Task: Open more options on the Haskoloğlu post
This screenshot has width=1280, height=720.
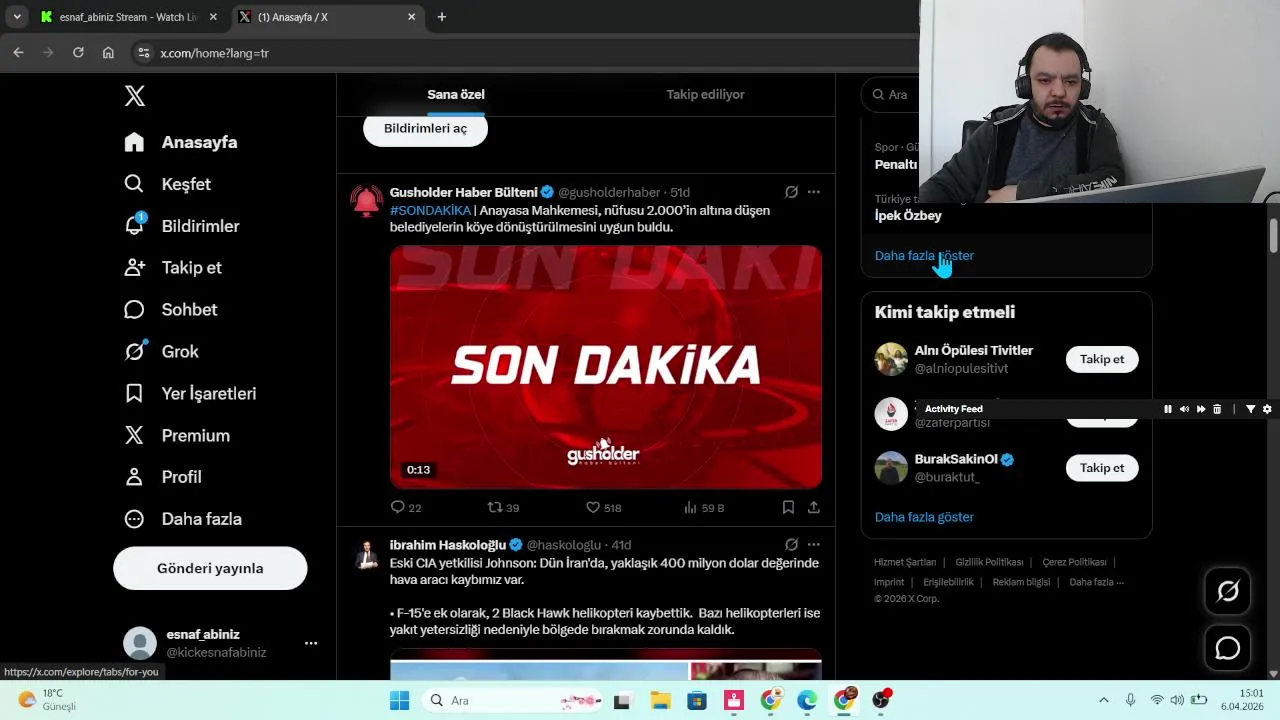Action: [814, 545]
